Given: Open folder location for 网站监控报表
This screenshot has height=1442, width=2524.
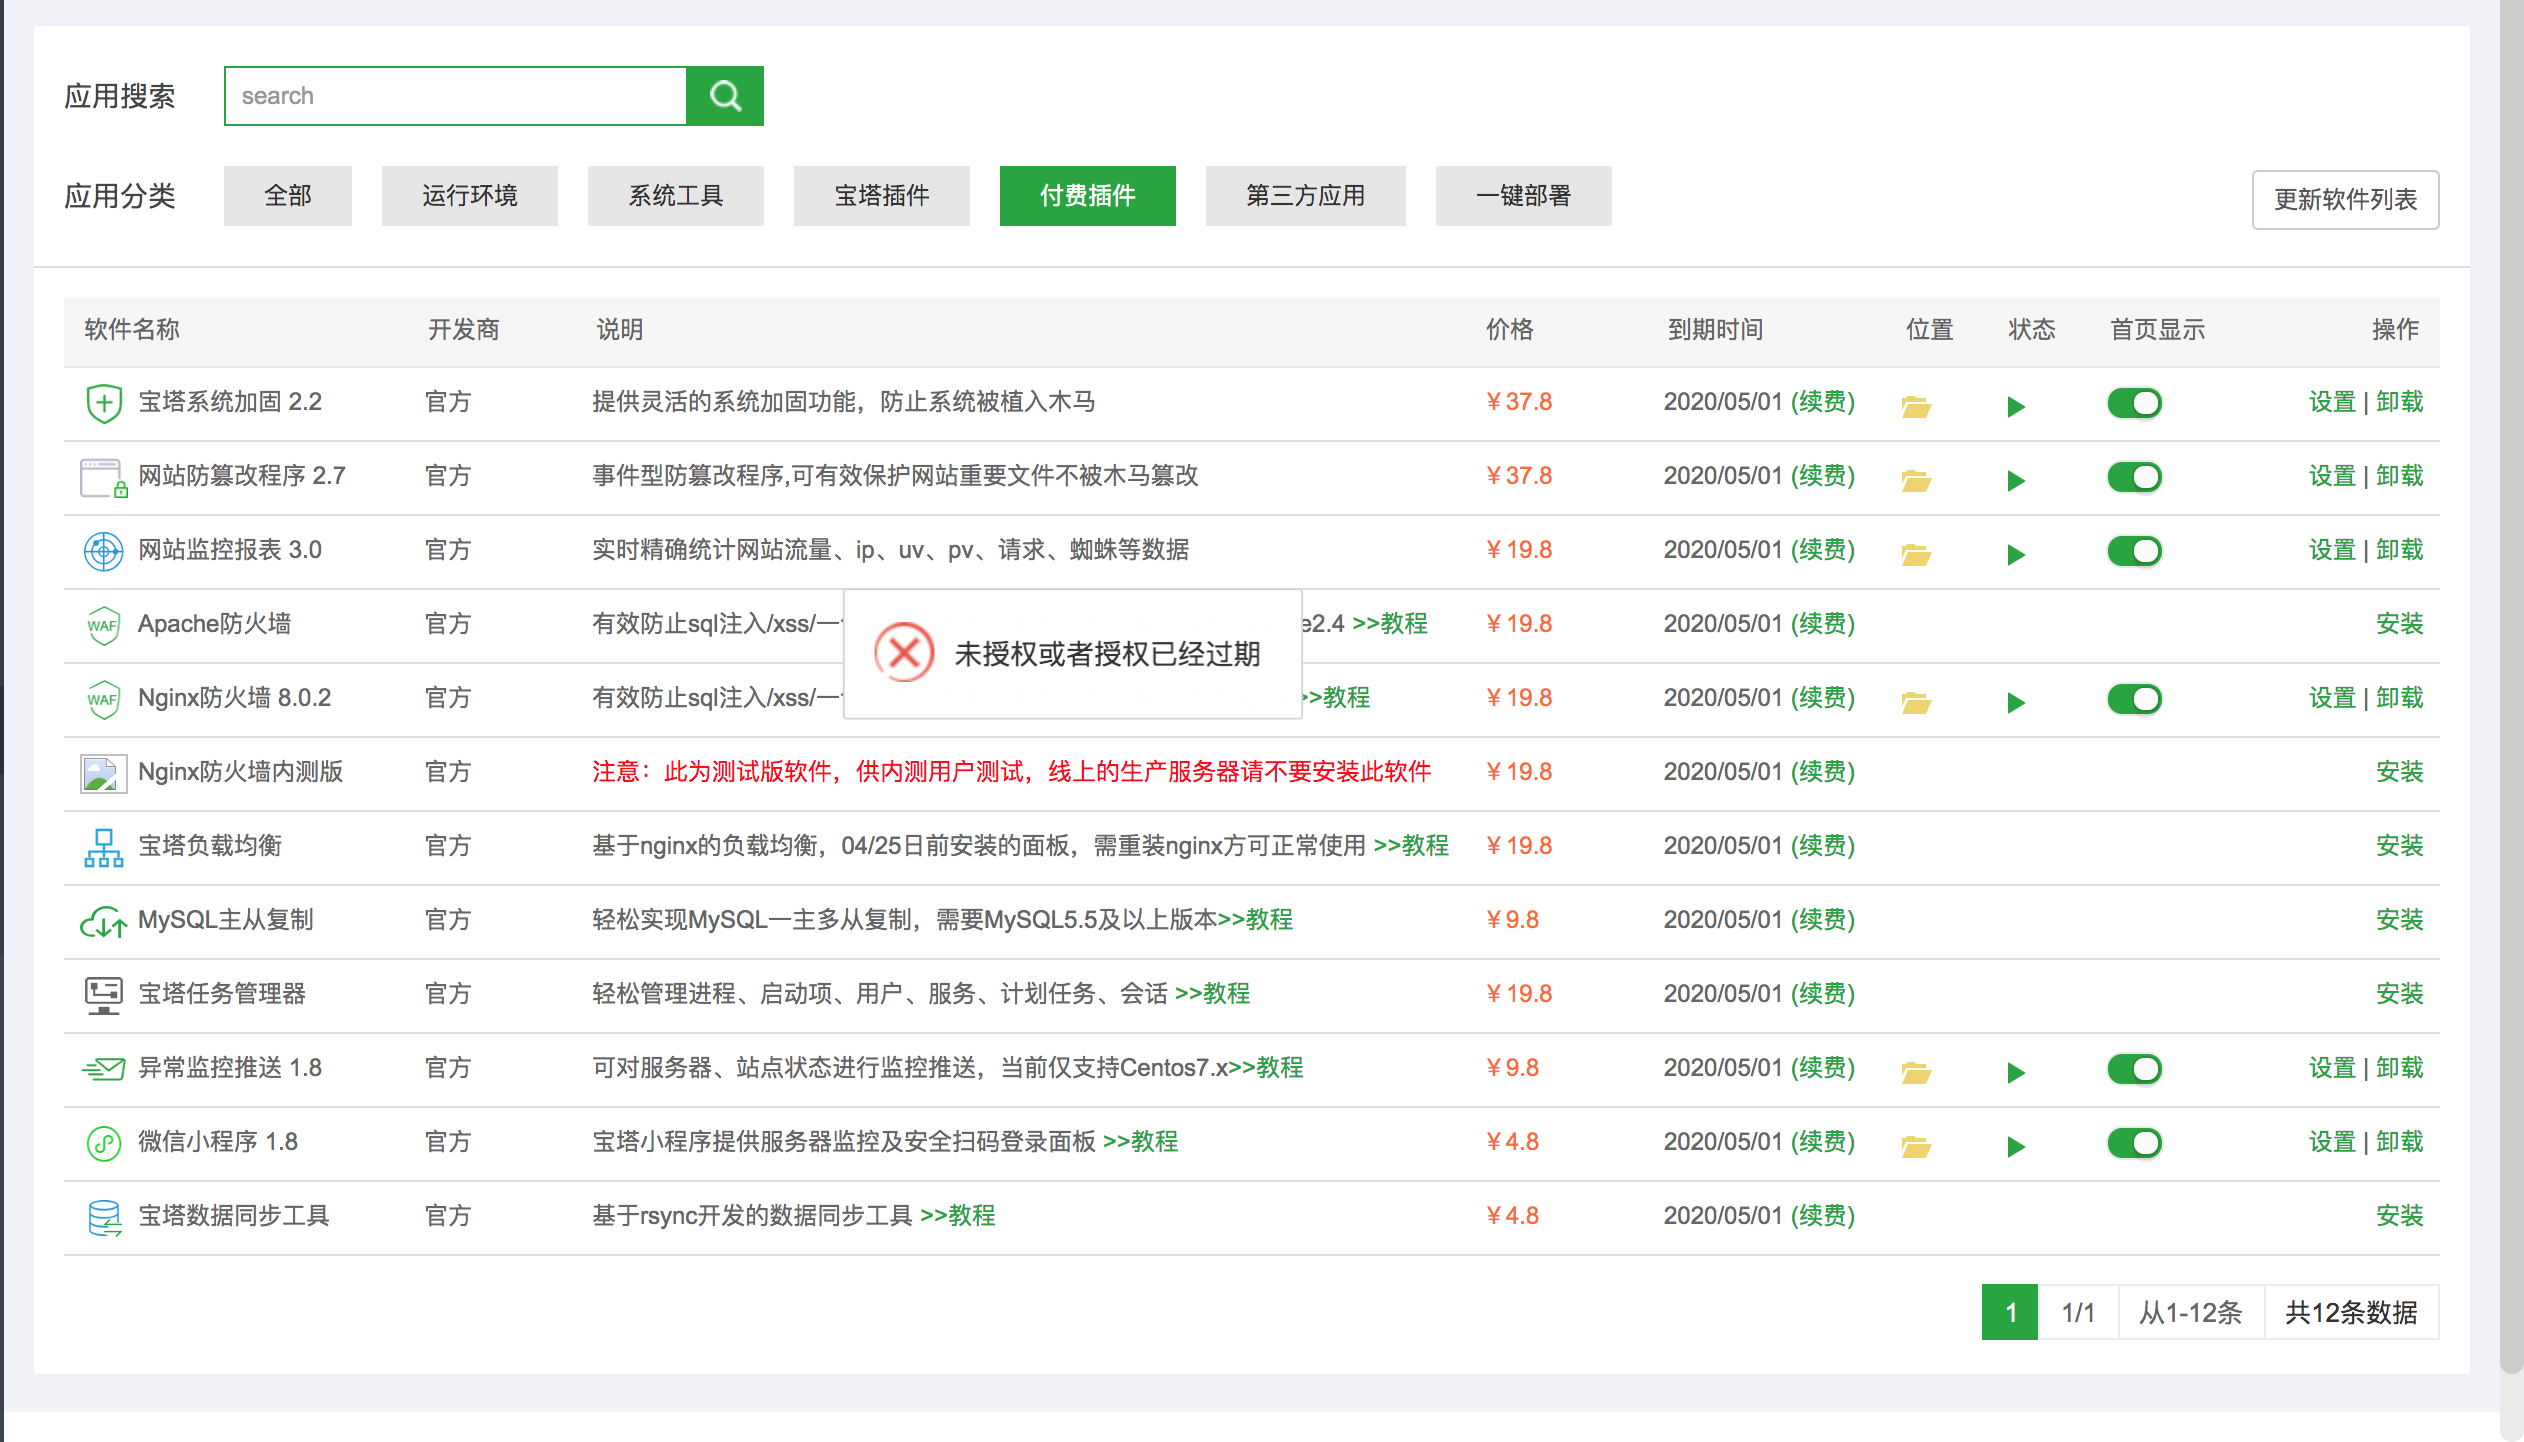Looking at the screenshot, I should click(1916, 554).
